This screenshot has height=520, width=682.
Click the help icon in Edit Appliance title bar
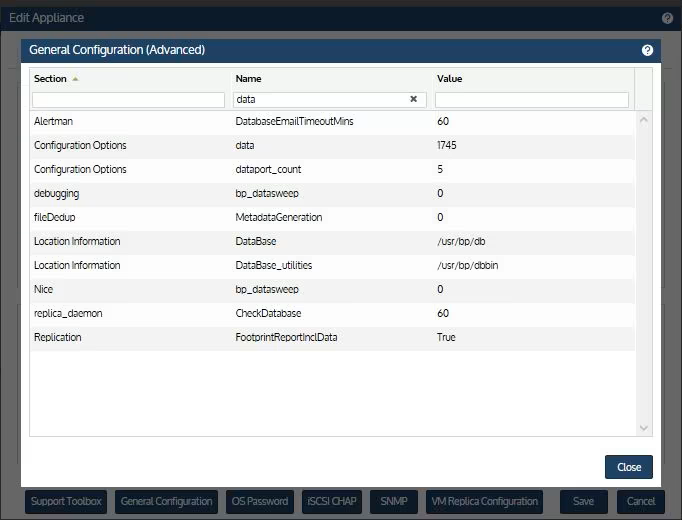pyautogui.click(x=667, y=18)
